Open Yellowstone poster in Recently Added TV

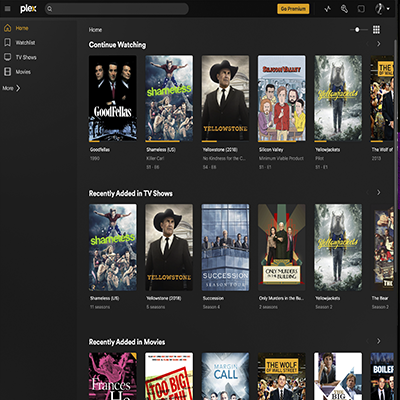(169, 247)
